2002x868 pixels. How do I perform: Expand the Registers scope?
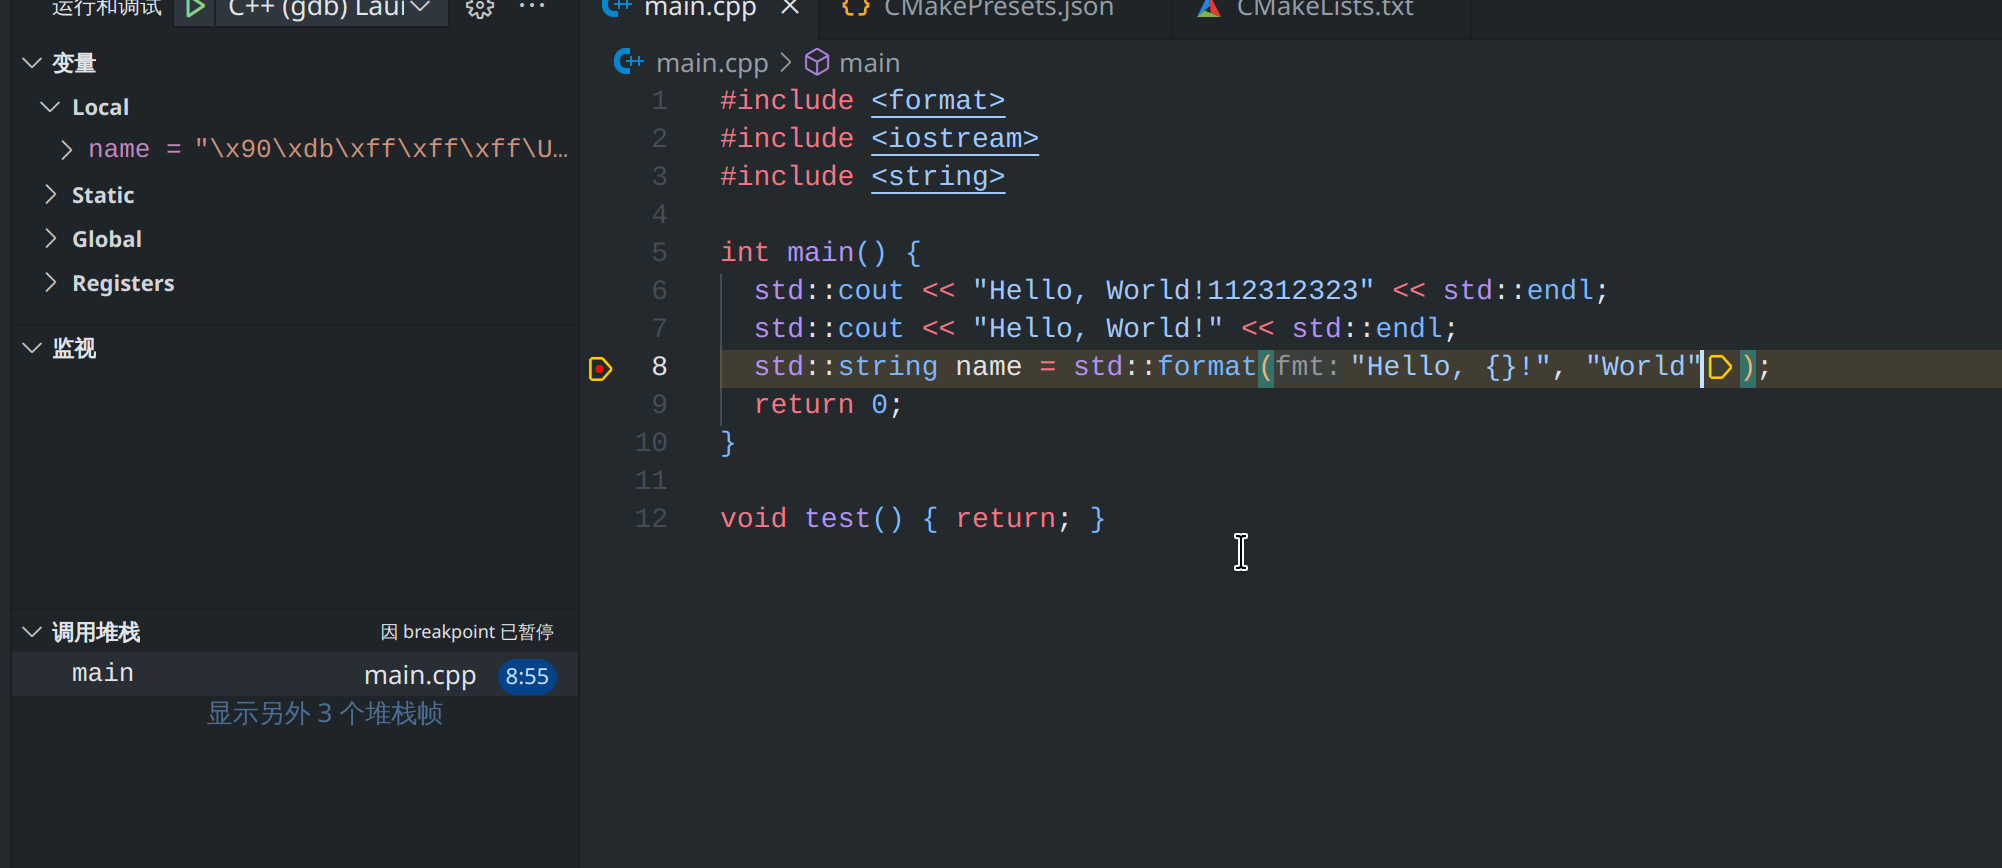50,283
